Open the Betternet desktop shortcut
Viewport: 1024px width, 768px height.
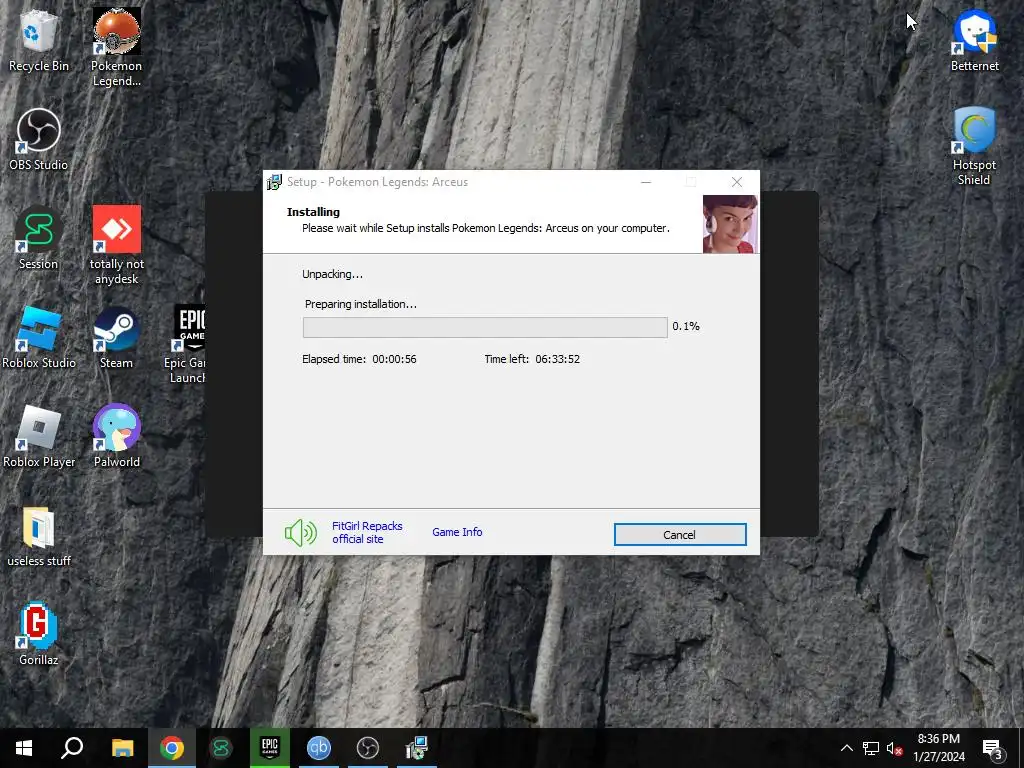tap(974, 40)
